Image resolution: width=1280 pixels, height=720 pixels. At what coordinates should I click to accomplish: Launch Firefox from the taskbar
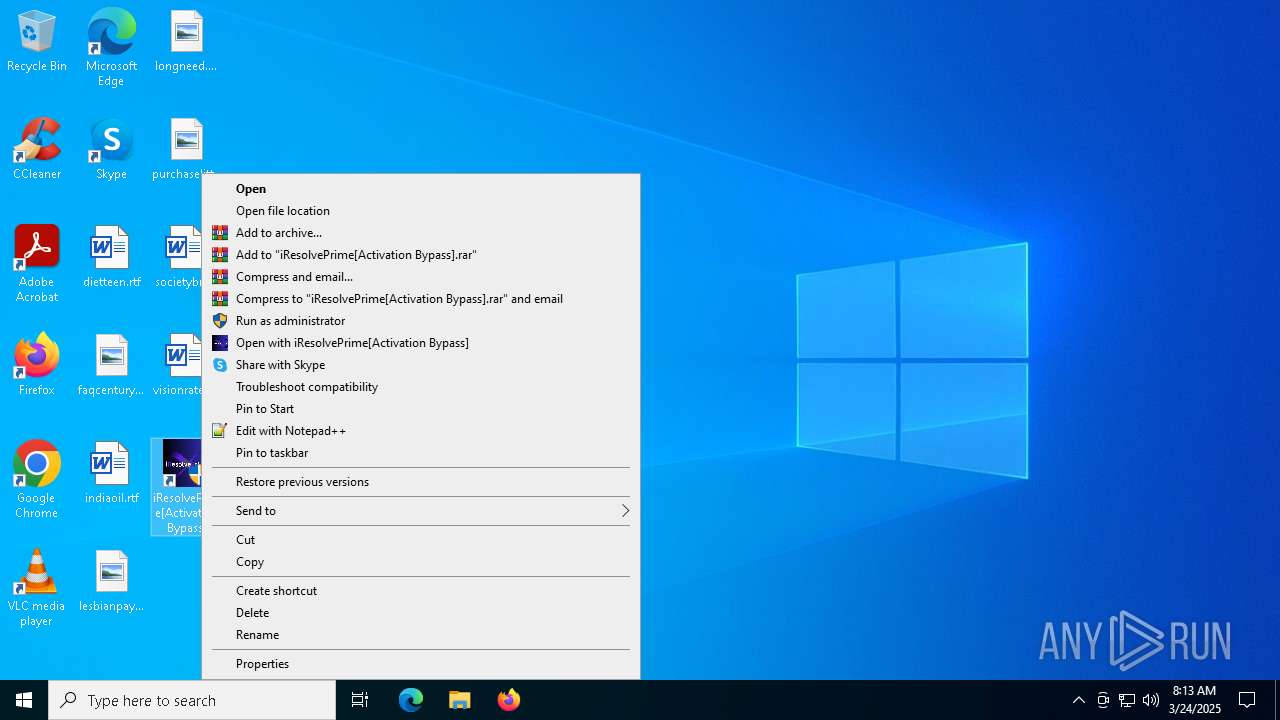pyautogui.click(x=509, y=700)
